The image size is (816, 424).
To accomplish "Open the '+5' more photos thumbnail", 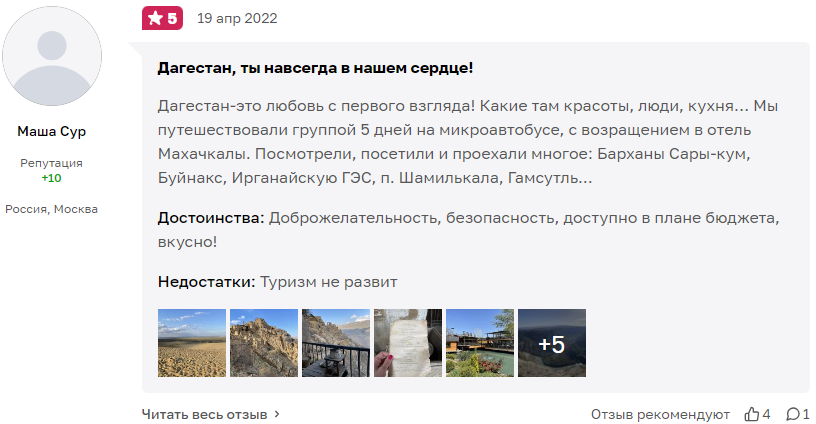I will [x=552, y=343].
